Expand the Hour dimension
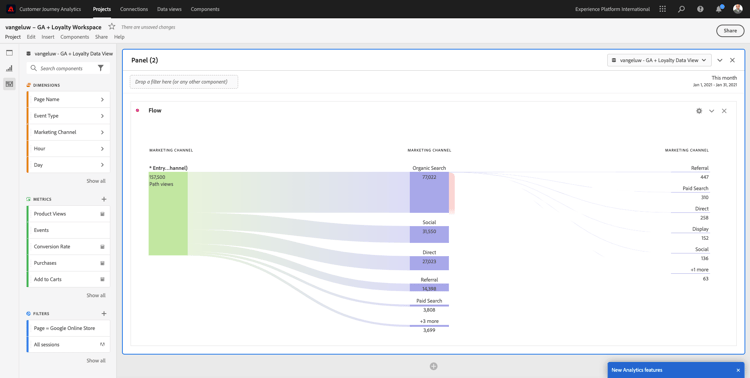 102,149
